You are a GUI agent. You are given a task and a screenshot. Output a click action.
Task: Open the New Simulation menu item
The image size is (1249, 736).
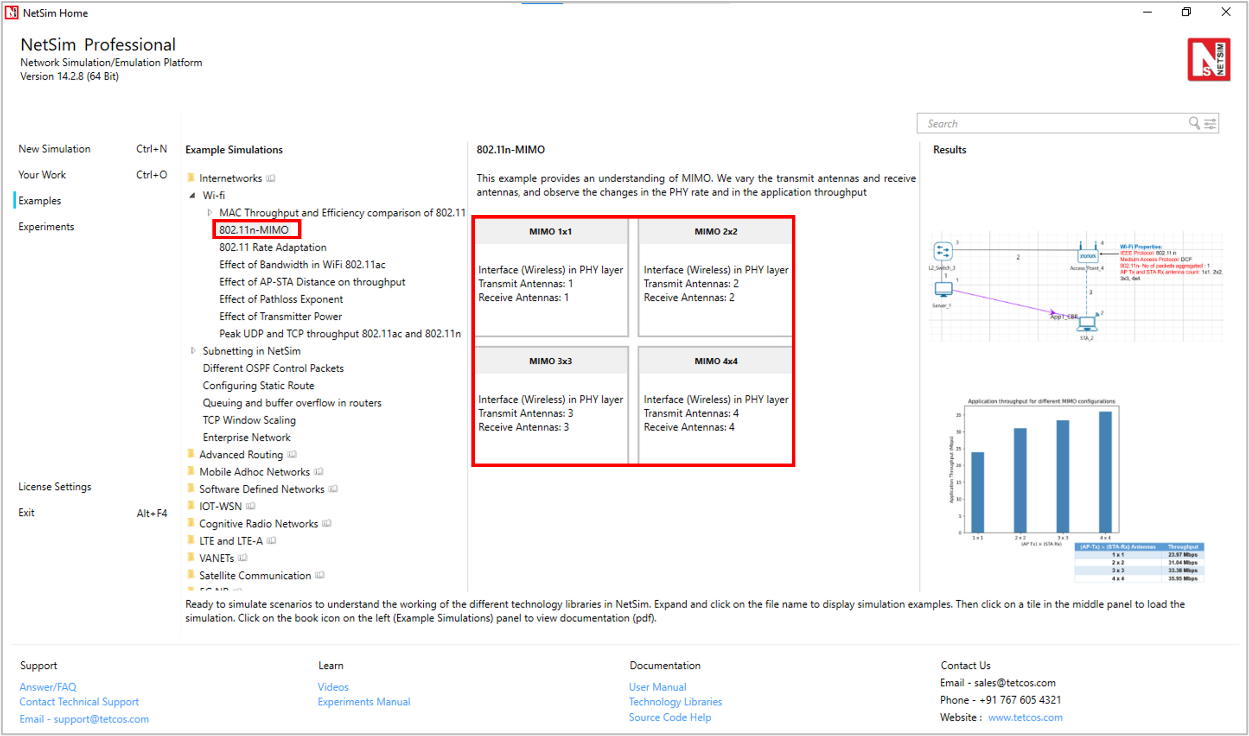[x=54, y=149]
